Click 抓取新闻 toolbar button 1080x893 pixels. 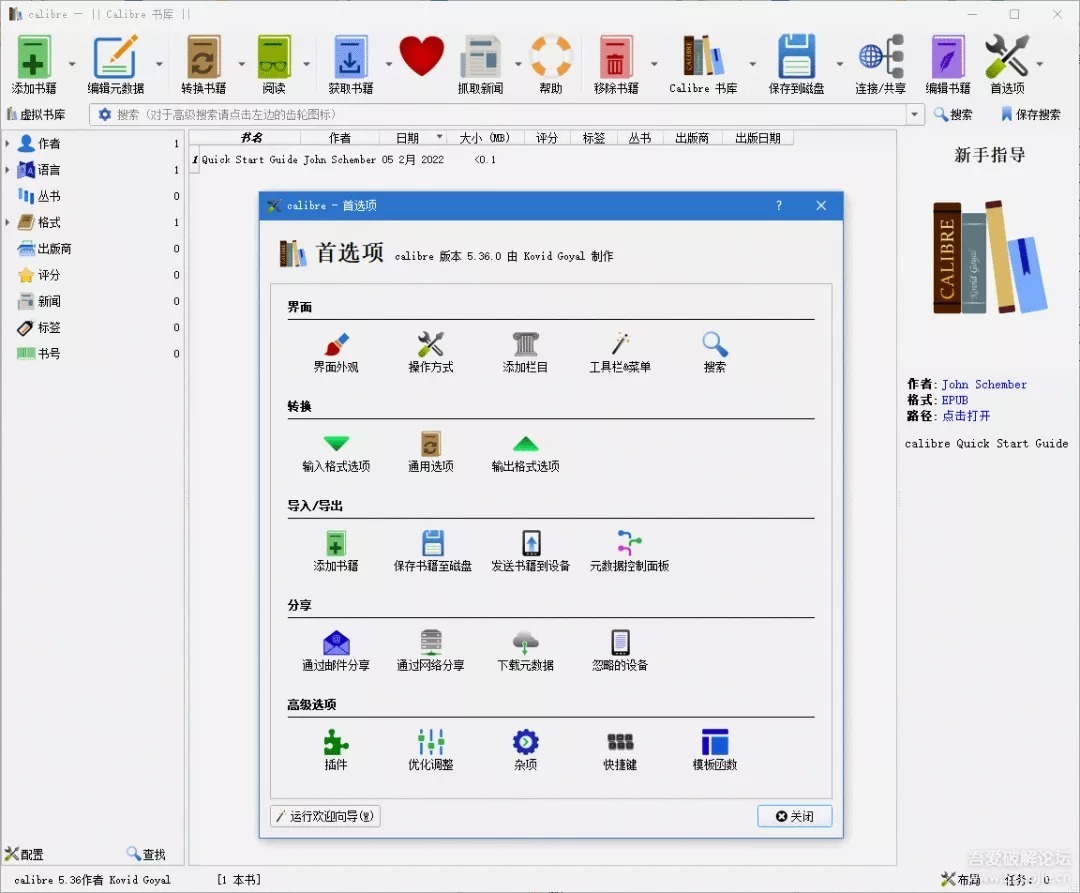[x=480, y=64]
